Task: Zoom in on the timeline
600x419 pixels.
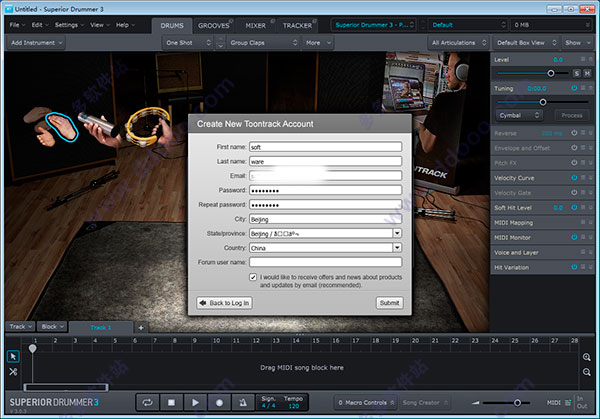Action: point(586,357)
